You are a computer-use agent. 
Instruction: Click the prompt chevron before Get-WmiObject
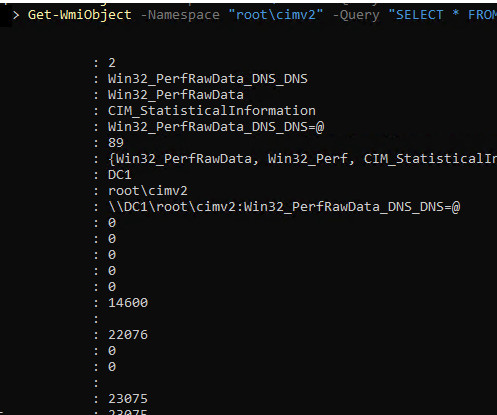(16, 15)
